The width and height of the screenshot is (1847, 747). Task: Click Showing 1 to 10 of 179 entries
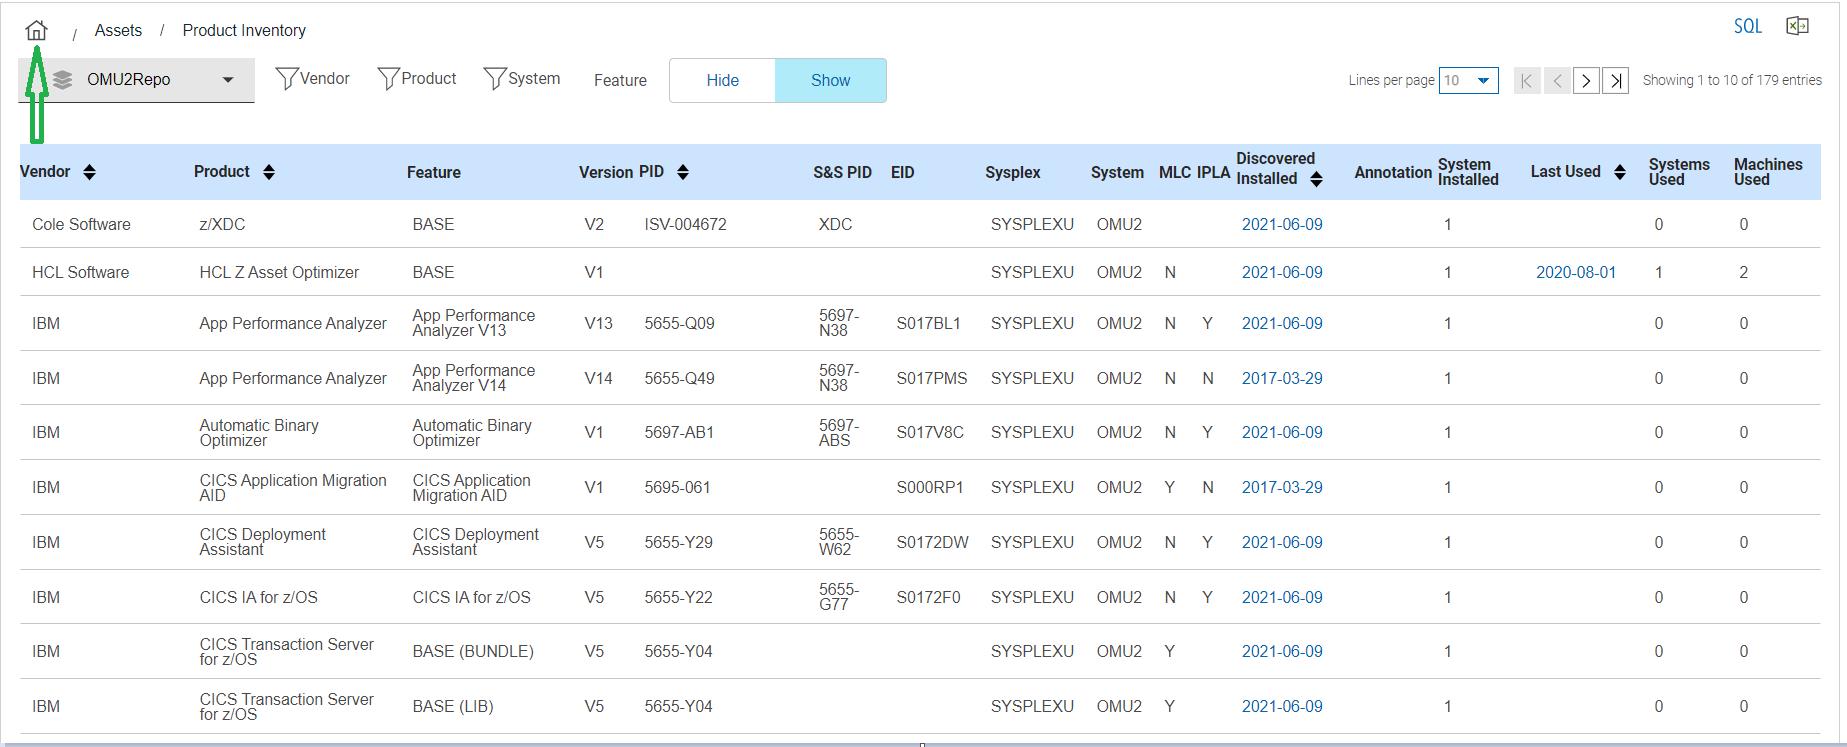(1732, 80)
